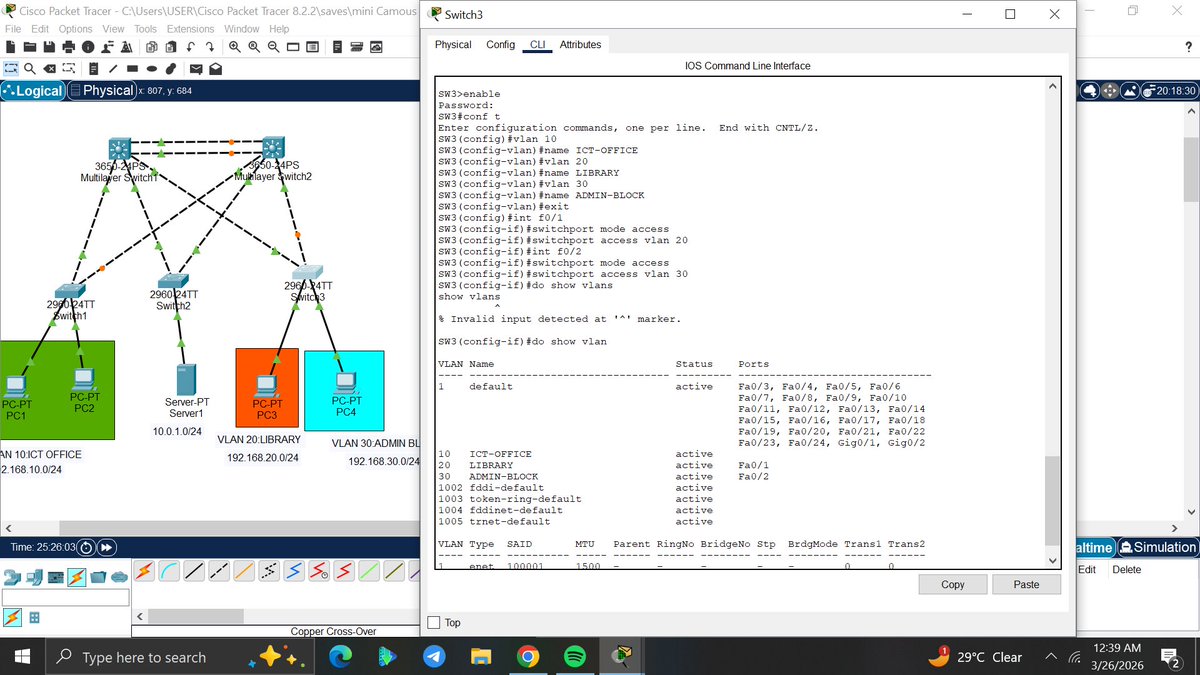Choose the Draw Line tool
The image size is (1200, 675).
click(x=112, y=69)
